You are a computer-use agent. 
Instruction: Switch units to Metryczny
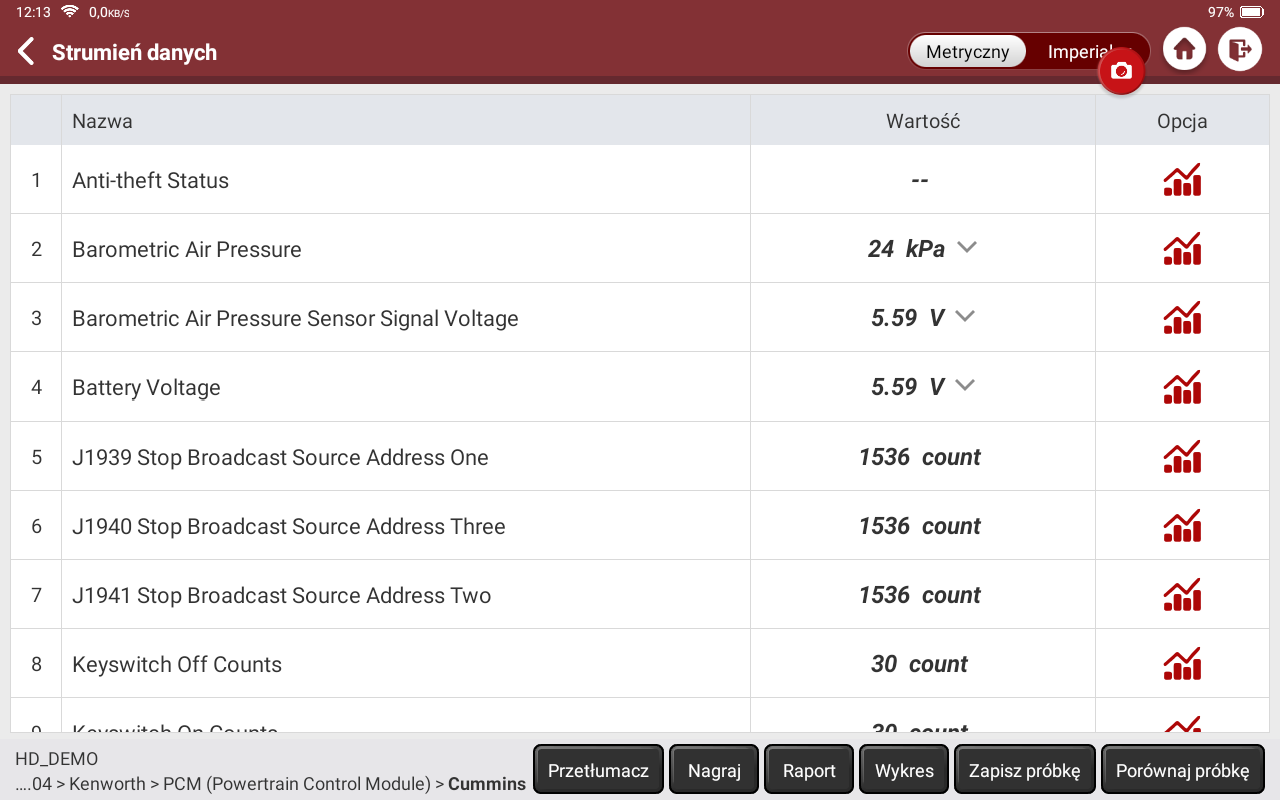(967, 52)
